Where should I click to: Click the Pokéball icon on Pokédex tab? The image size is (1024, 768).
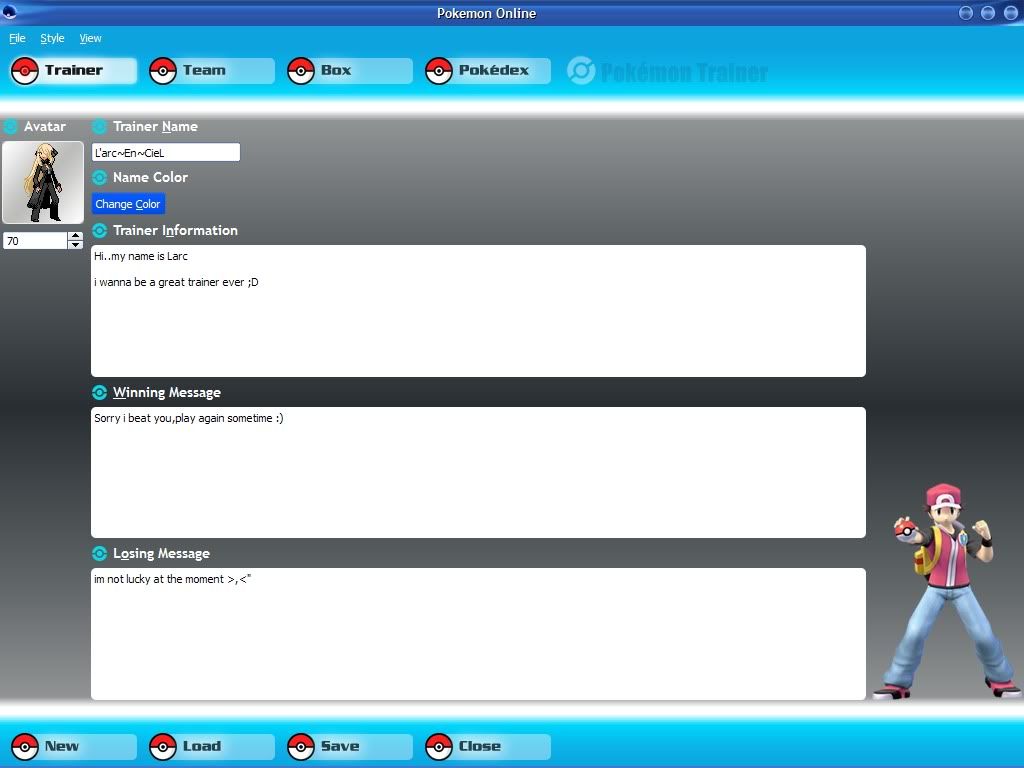click(x=439, y=71)
